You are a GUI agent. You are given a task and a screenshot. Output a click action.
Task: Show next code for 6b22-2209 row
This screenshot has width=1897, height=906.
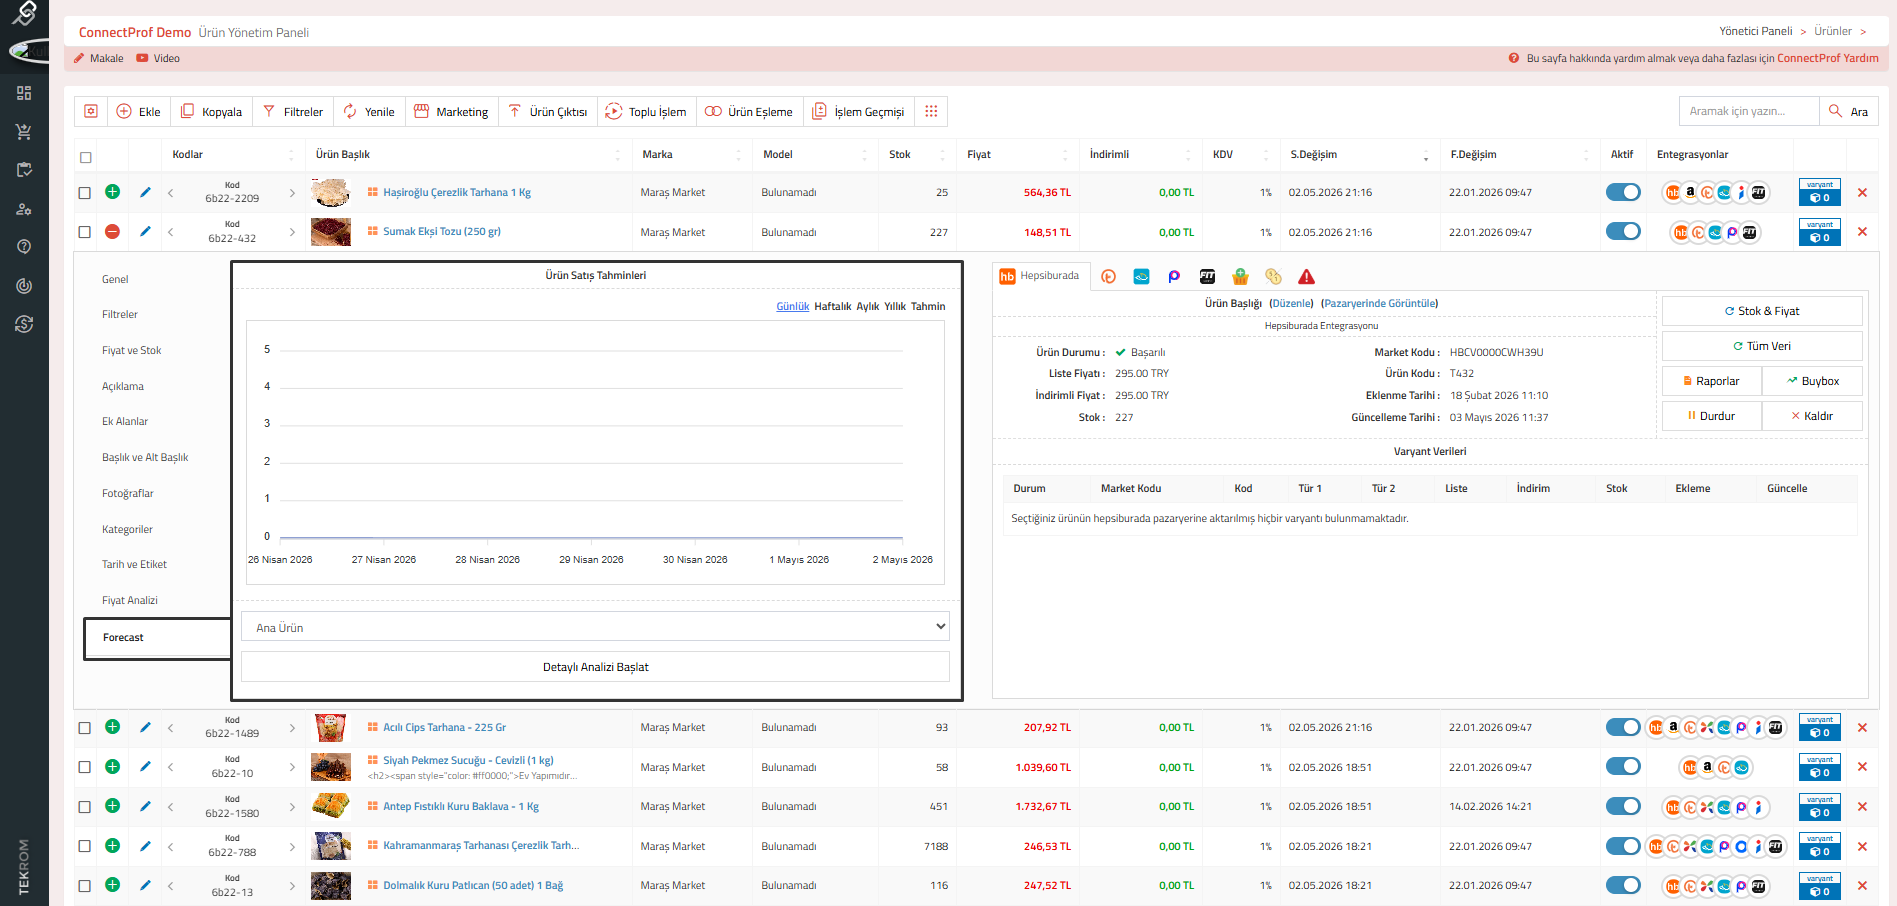pos(292,193)
